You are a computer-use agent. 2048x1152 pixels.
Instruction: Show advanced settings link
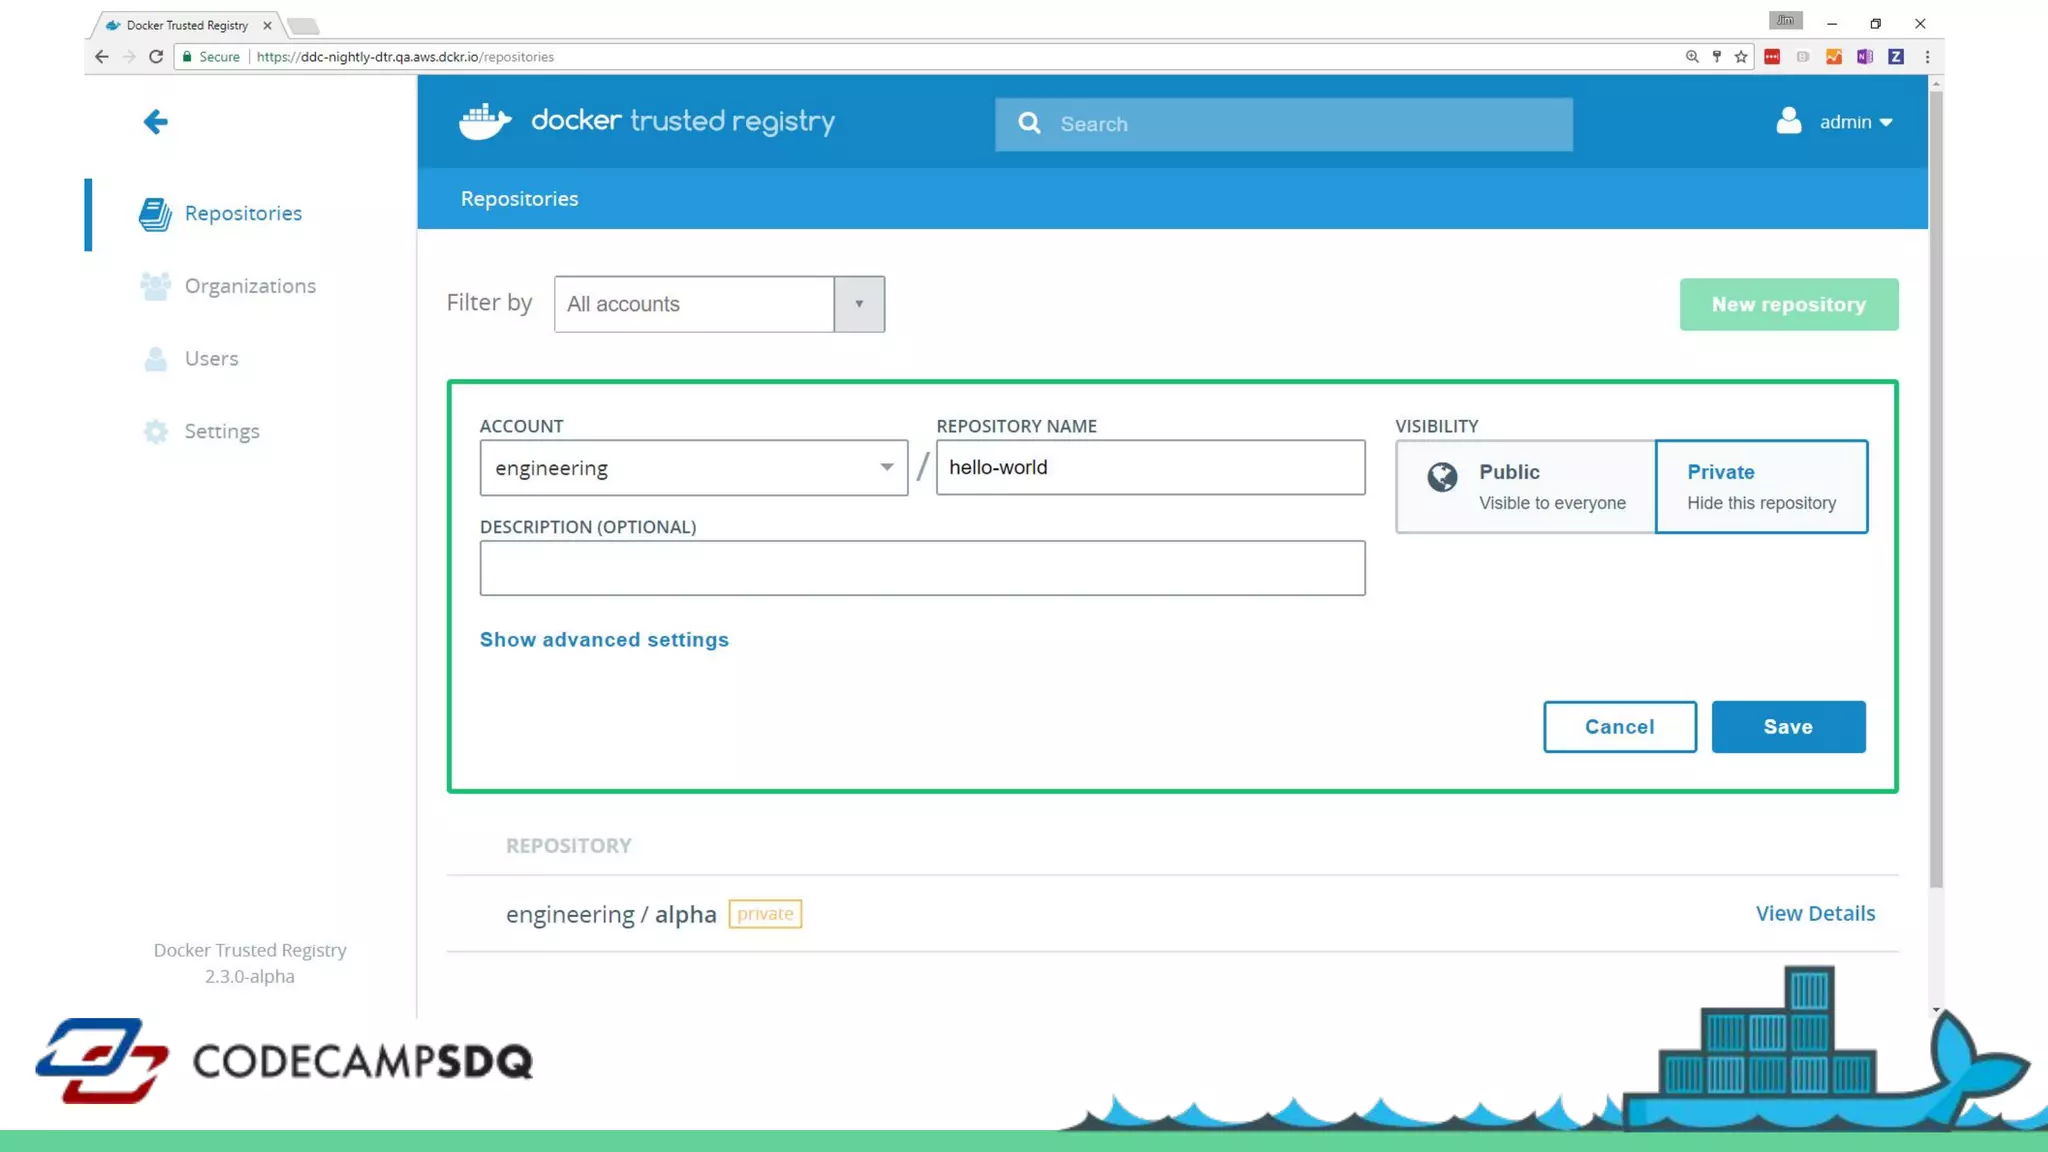604,640
